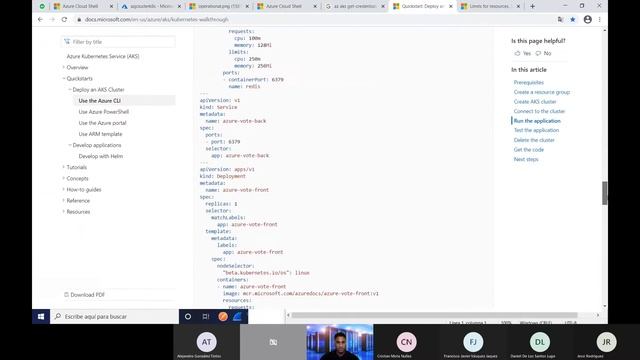Viewport: 640px width, 360px height.
Task: Click the thumbs-down No feedback icon
Action: [538, 53]
